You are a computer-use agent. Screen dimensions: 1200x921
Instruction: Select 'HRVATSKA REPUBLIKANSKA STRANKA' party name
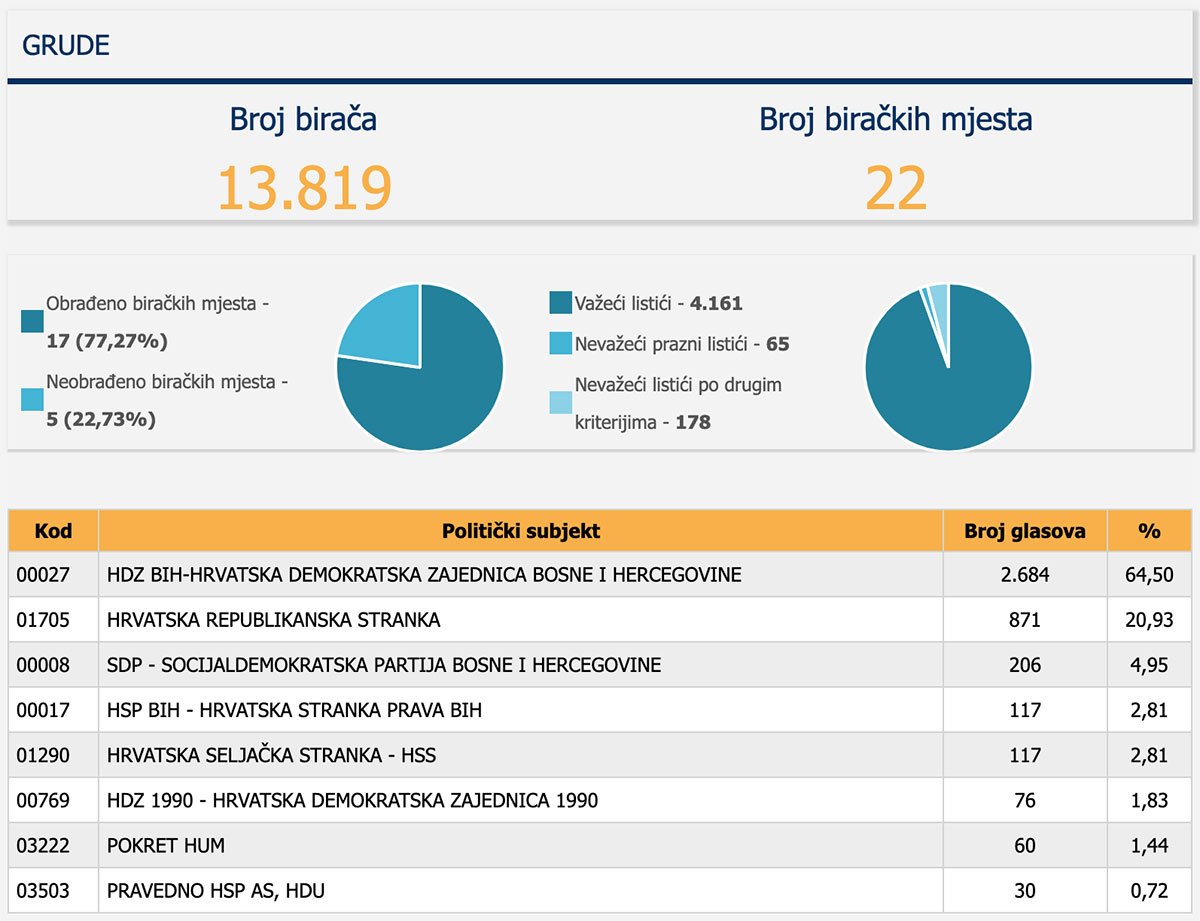(x=274, y=620)
